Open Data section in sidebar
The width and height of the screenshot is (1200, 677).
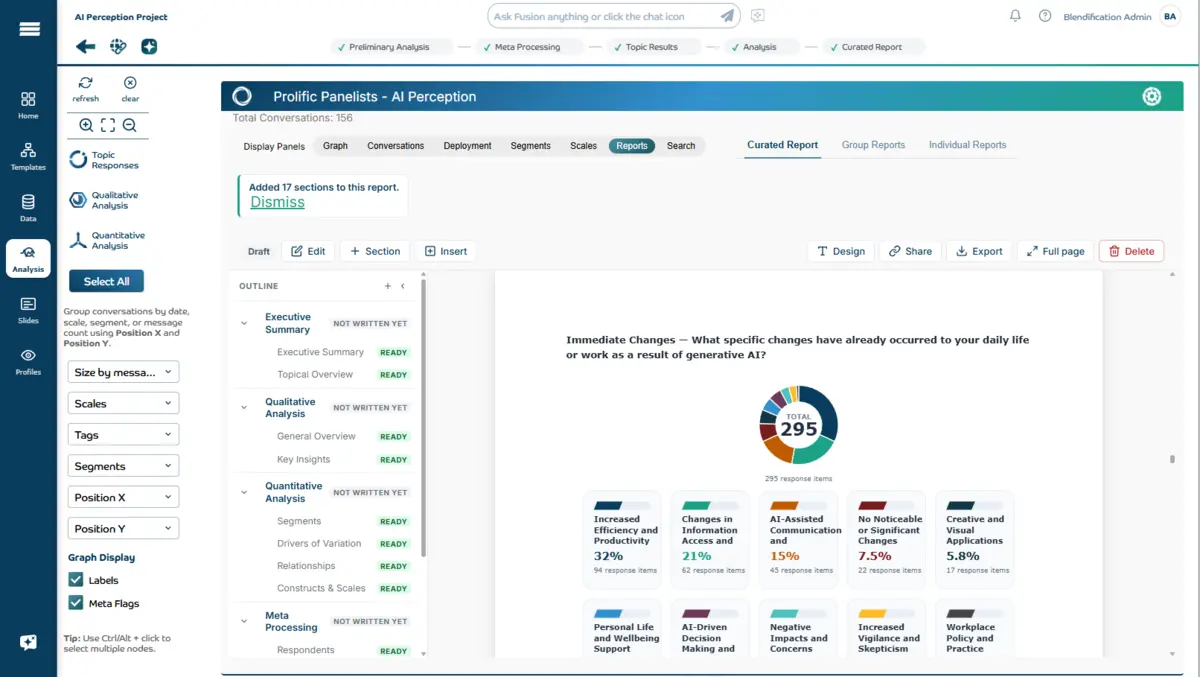point(28,207)
